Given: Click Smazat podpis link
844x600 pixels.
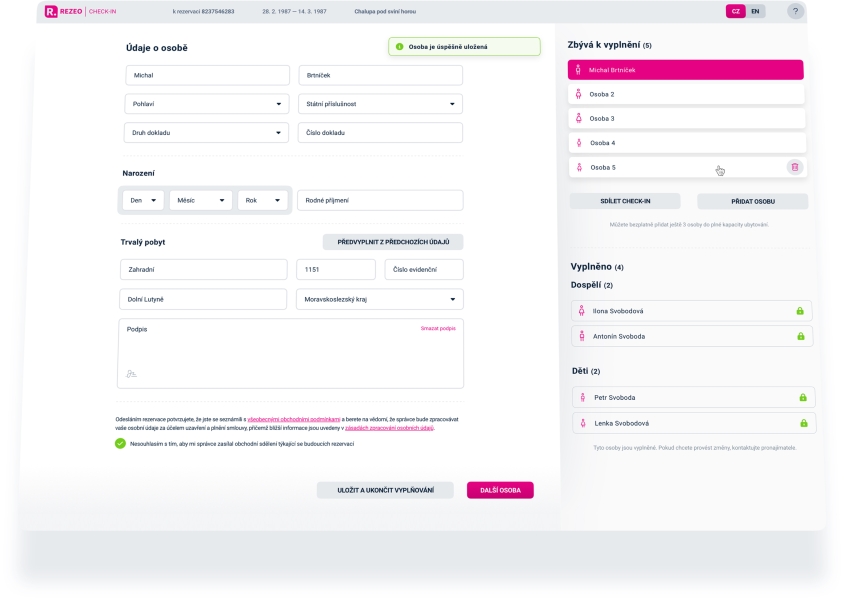Looking at the screenshot, I should 438,328.
